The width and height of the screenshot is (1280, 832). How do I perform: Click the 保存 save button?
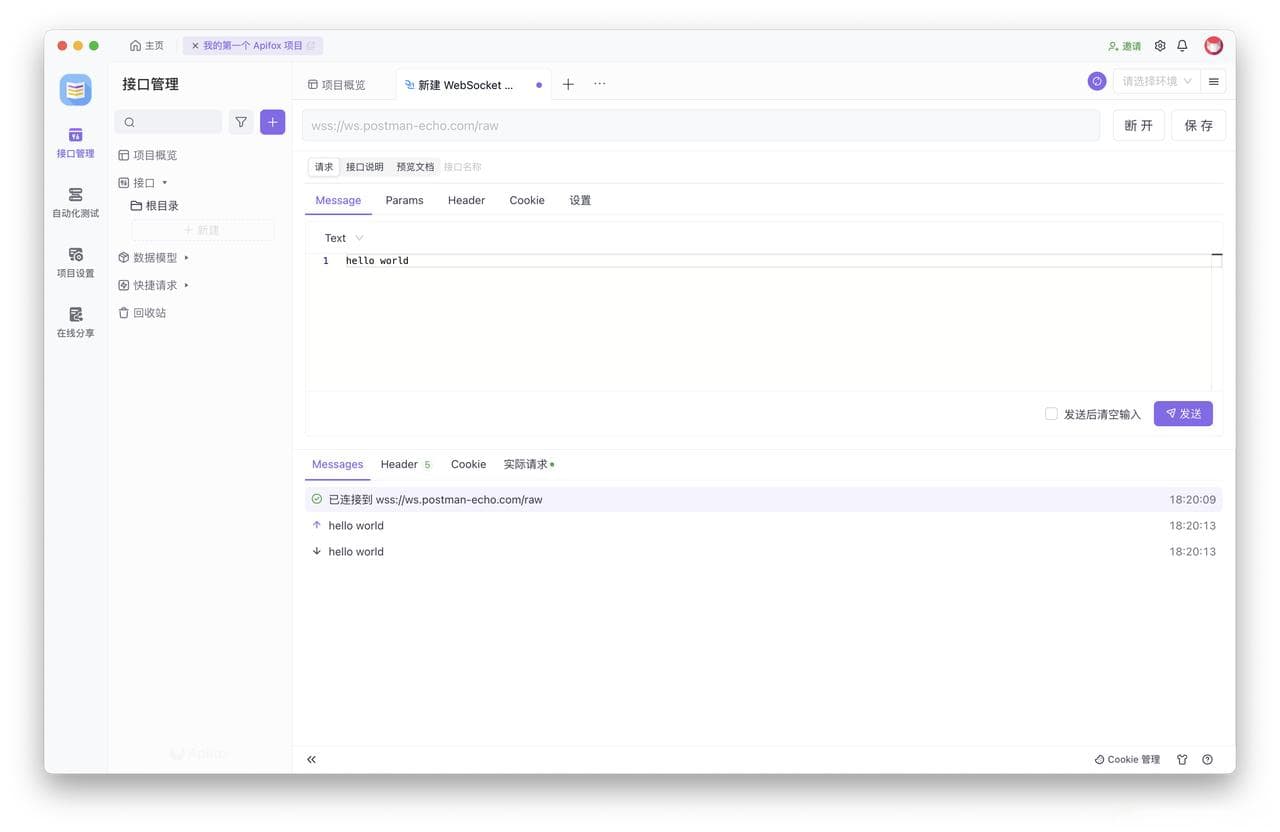coord(1199,125)
